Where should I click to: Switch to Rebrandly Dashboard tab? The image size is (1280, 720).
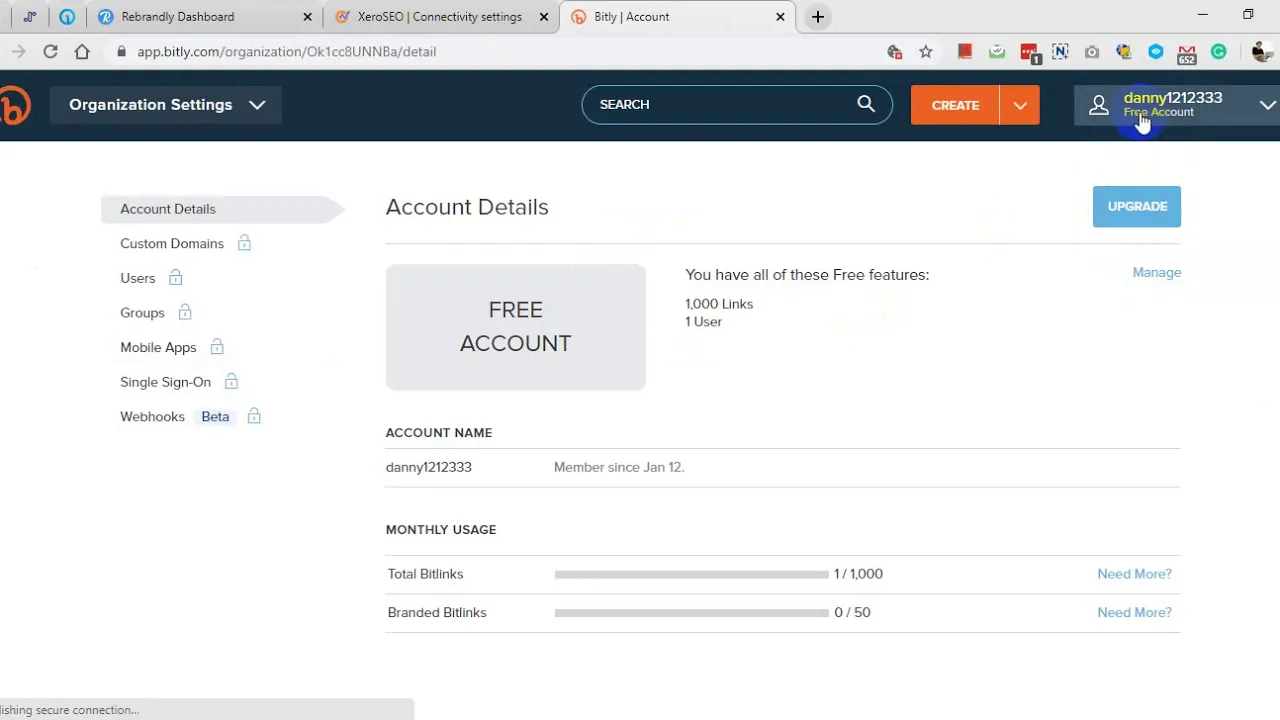pos(205,17)
